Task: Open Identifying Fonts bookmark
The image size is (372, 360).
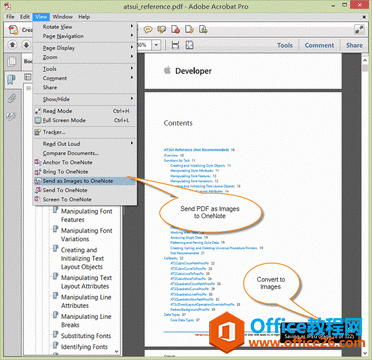Action: tap(84, 347)
